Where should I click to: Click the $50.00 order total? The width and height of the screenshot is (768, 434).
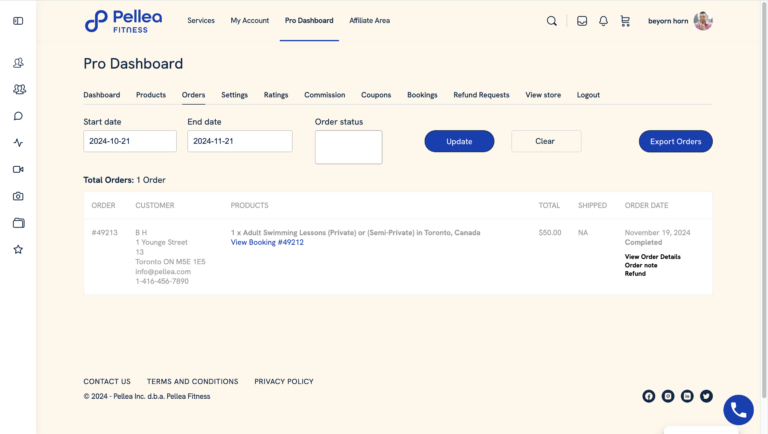[550, 233]
